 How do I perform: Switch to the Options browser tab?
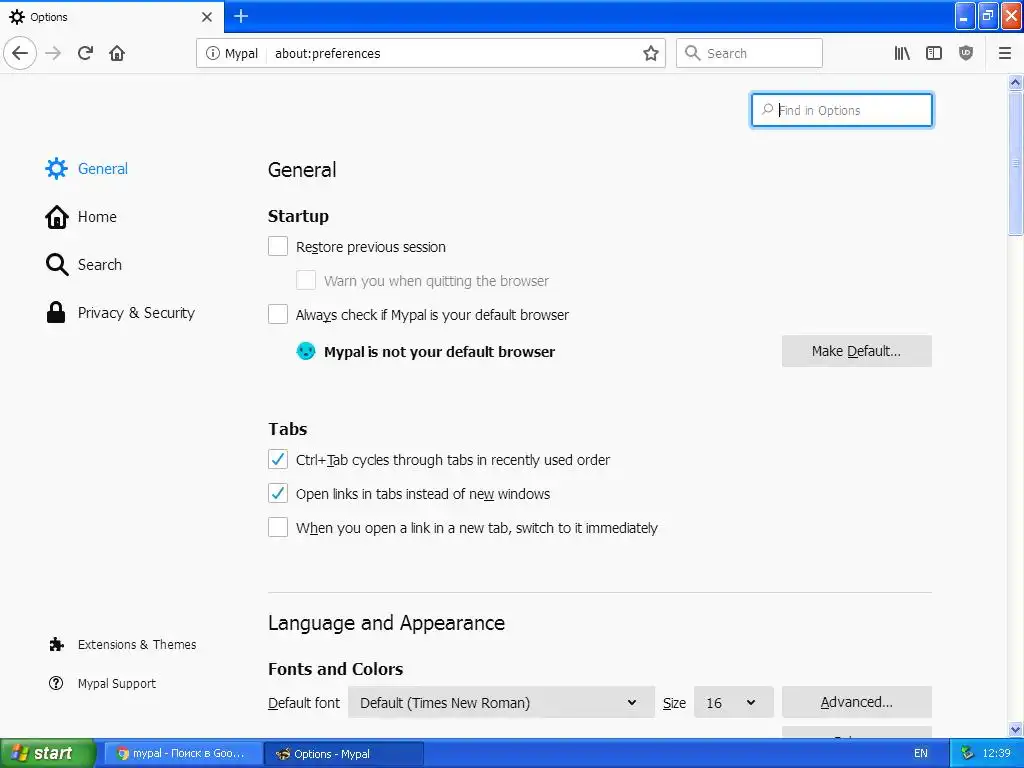pos(111,16)
